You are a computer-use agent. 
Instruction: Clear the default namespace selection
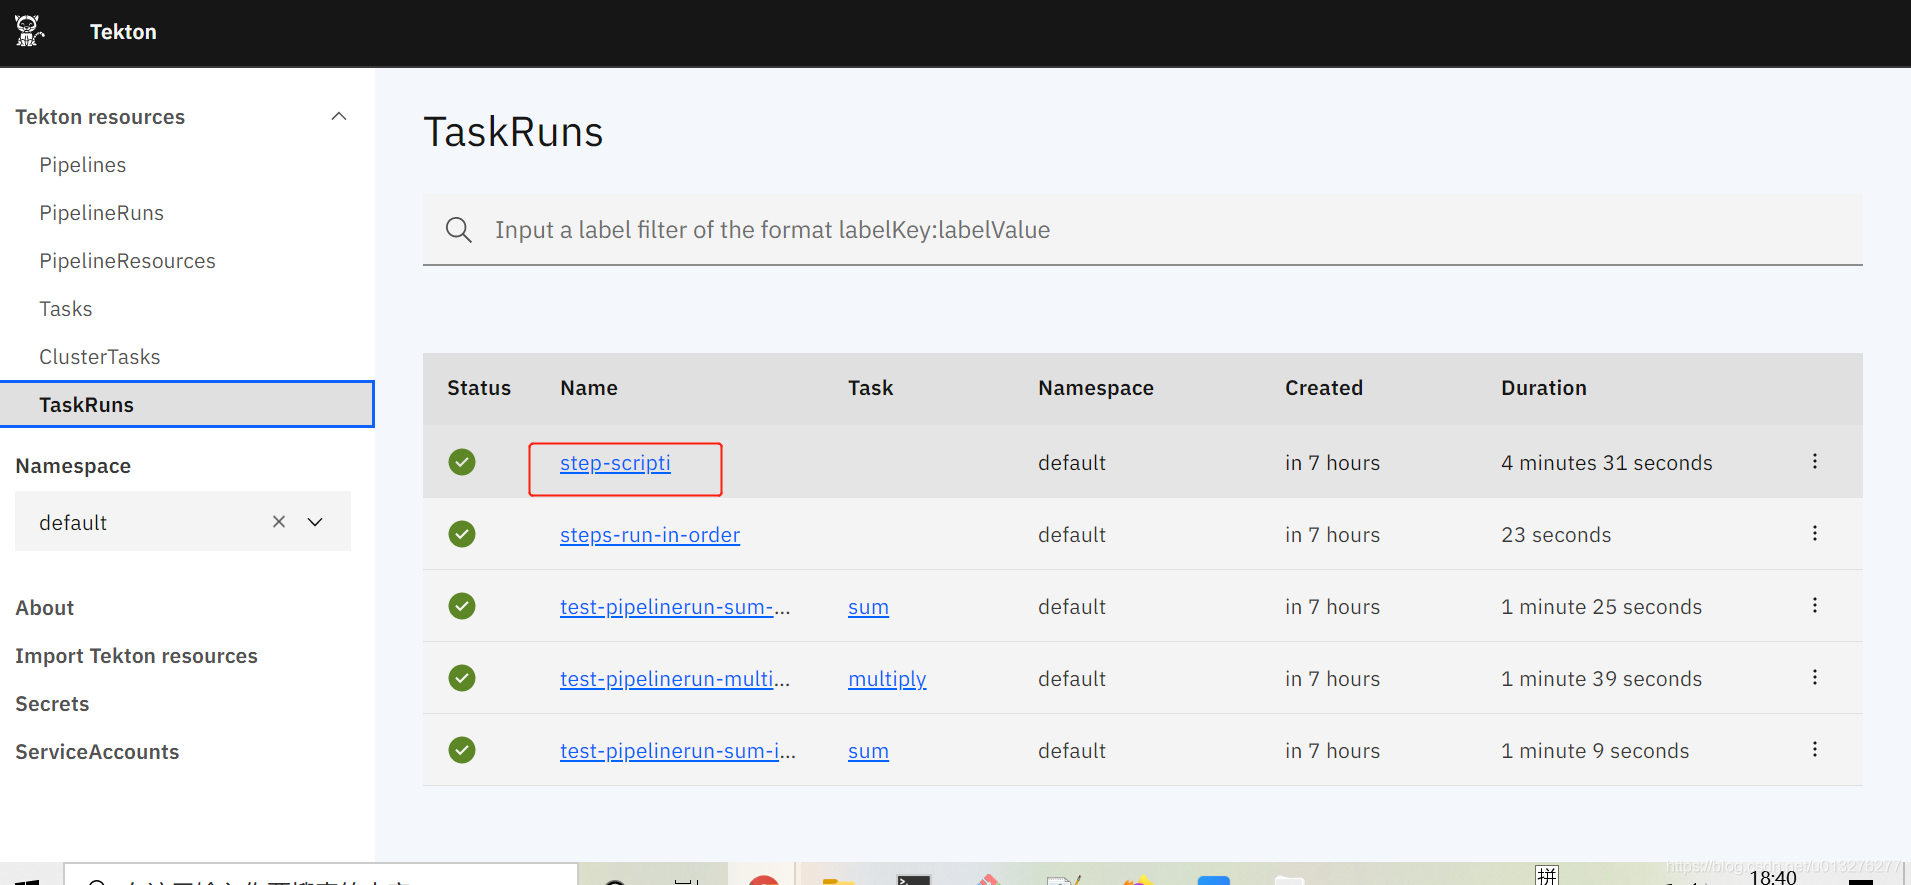(x=279, y=521)
